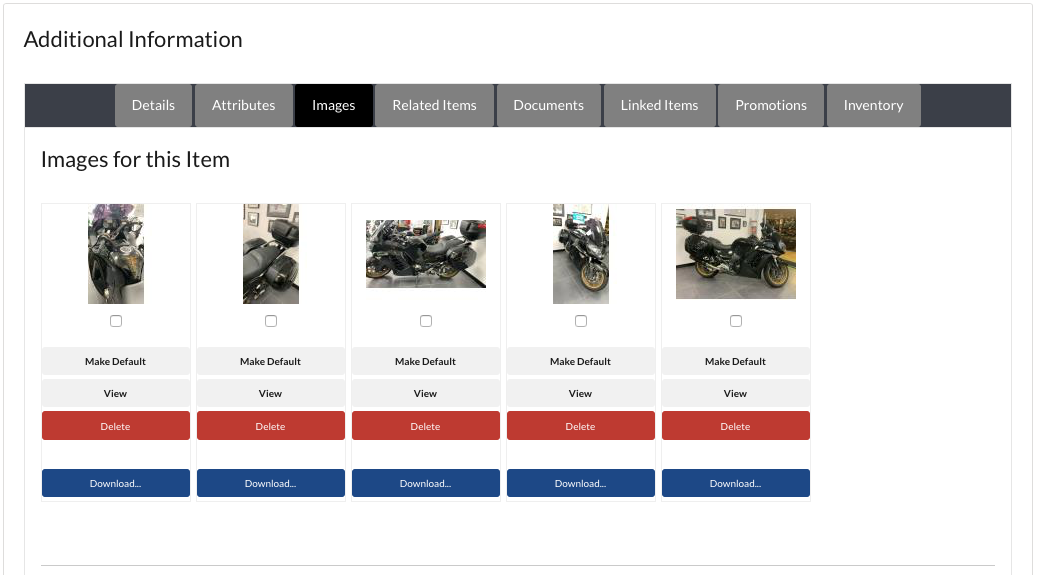Download the fourth image

point(581,483)
